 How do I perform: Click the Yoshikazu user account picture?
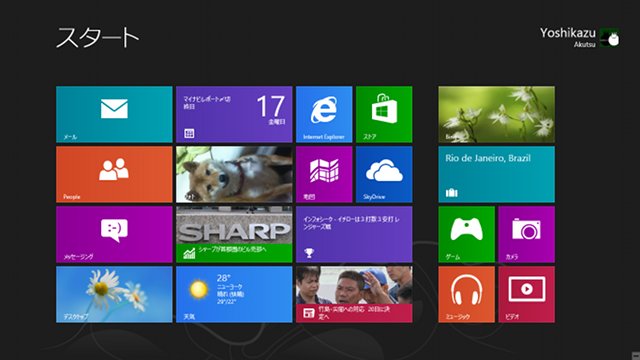(609, 38)
